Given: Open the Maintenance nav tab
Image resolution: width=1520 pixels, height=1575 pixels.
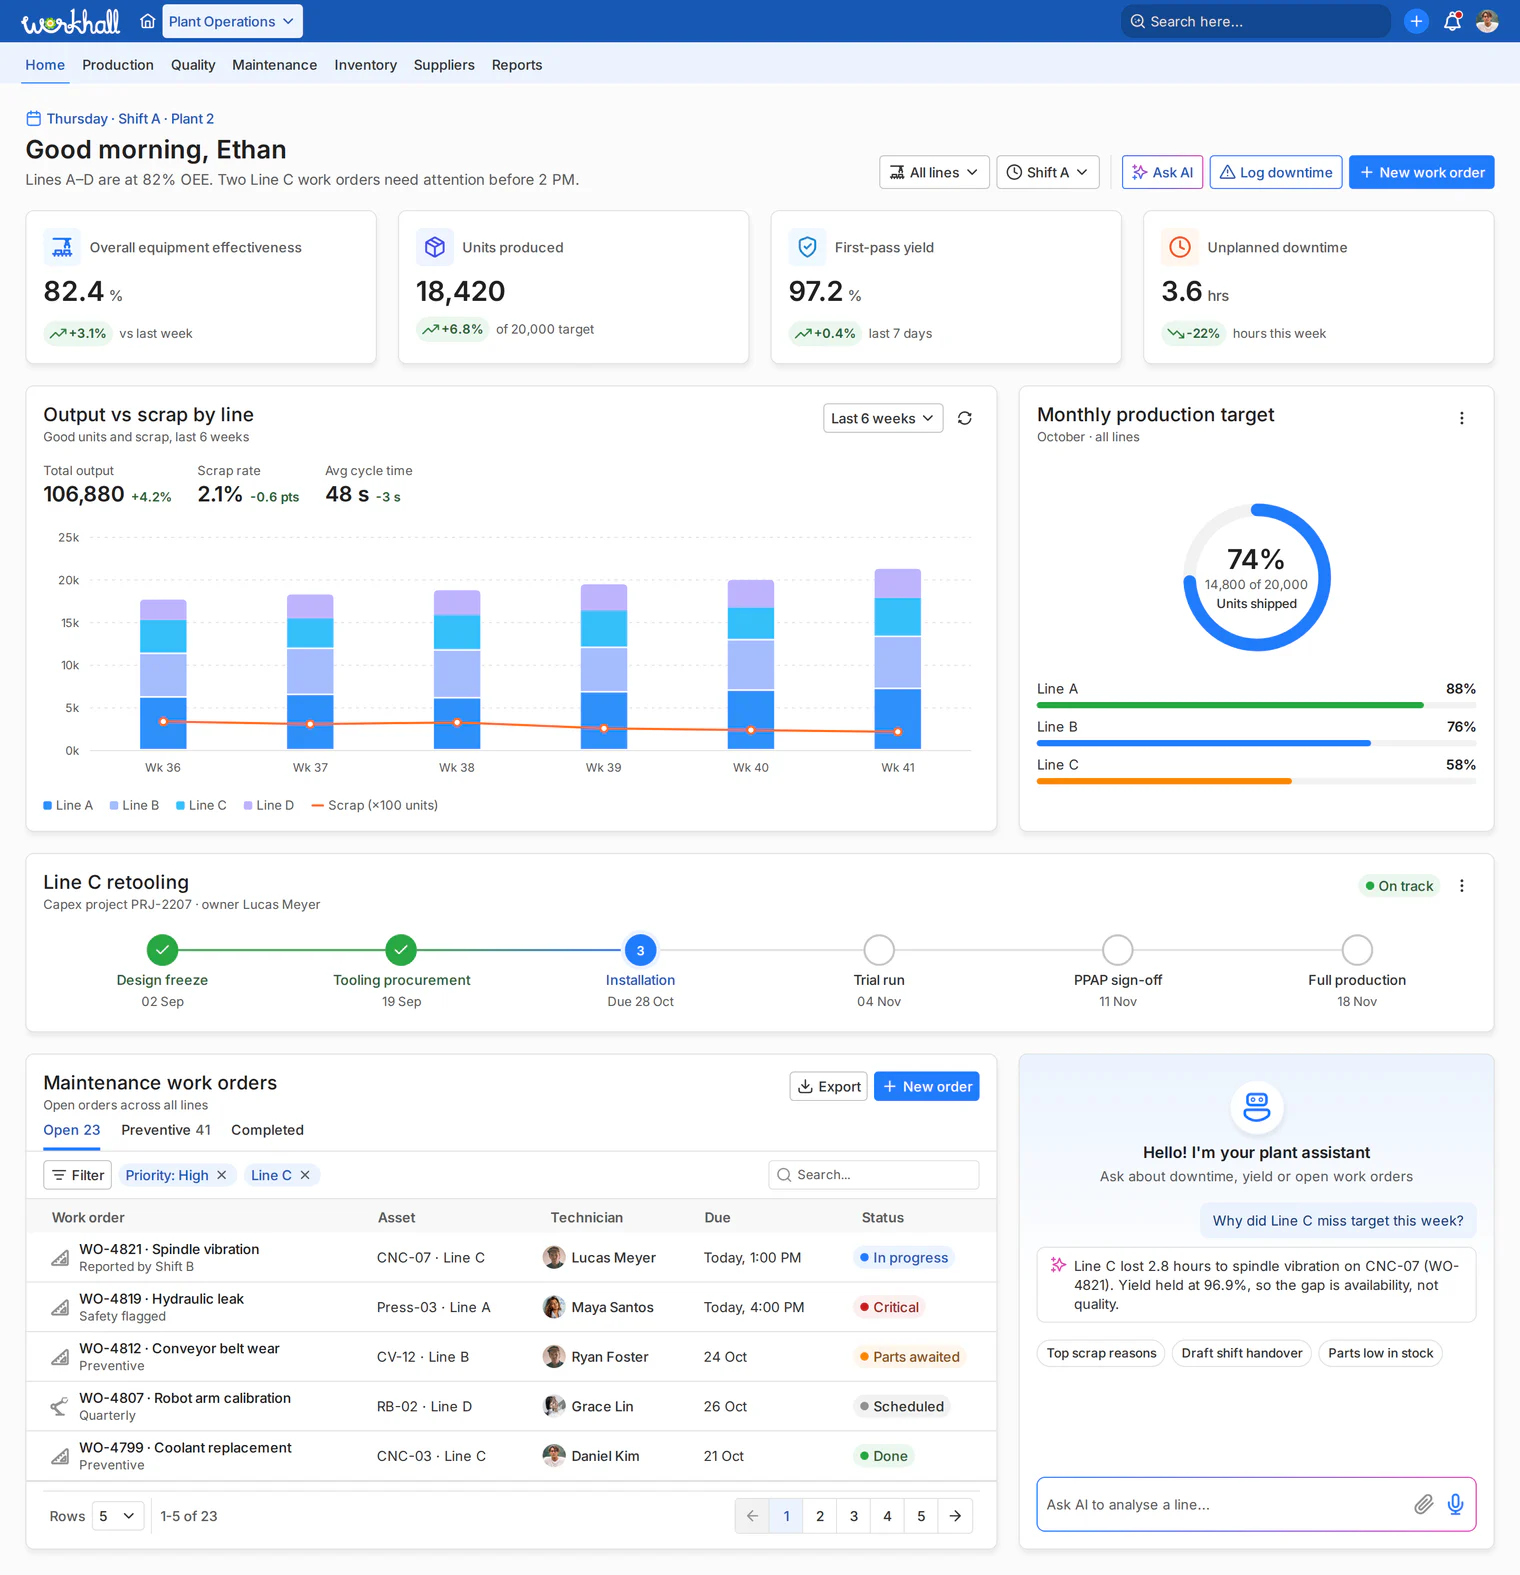Looking at the screenshot, I should point(274,65).
